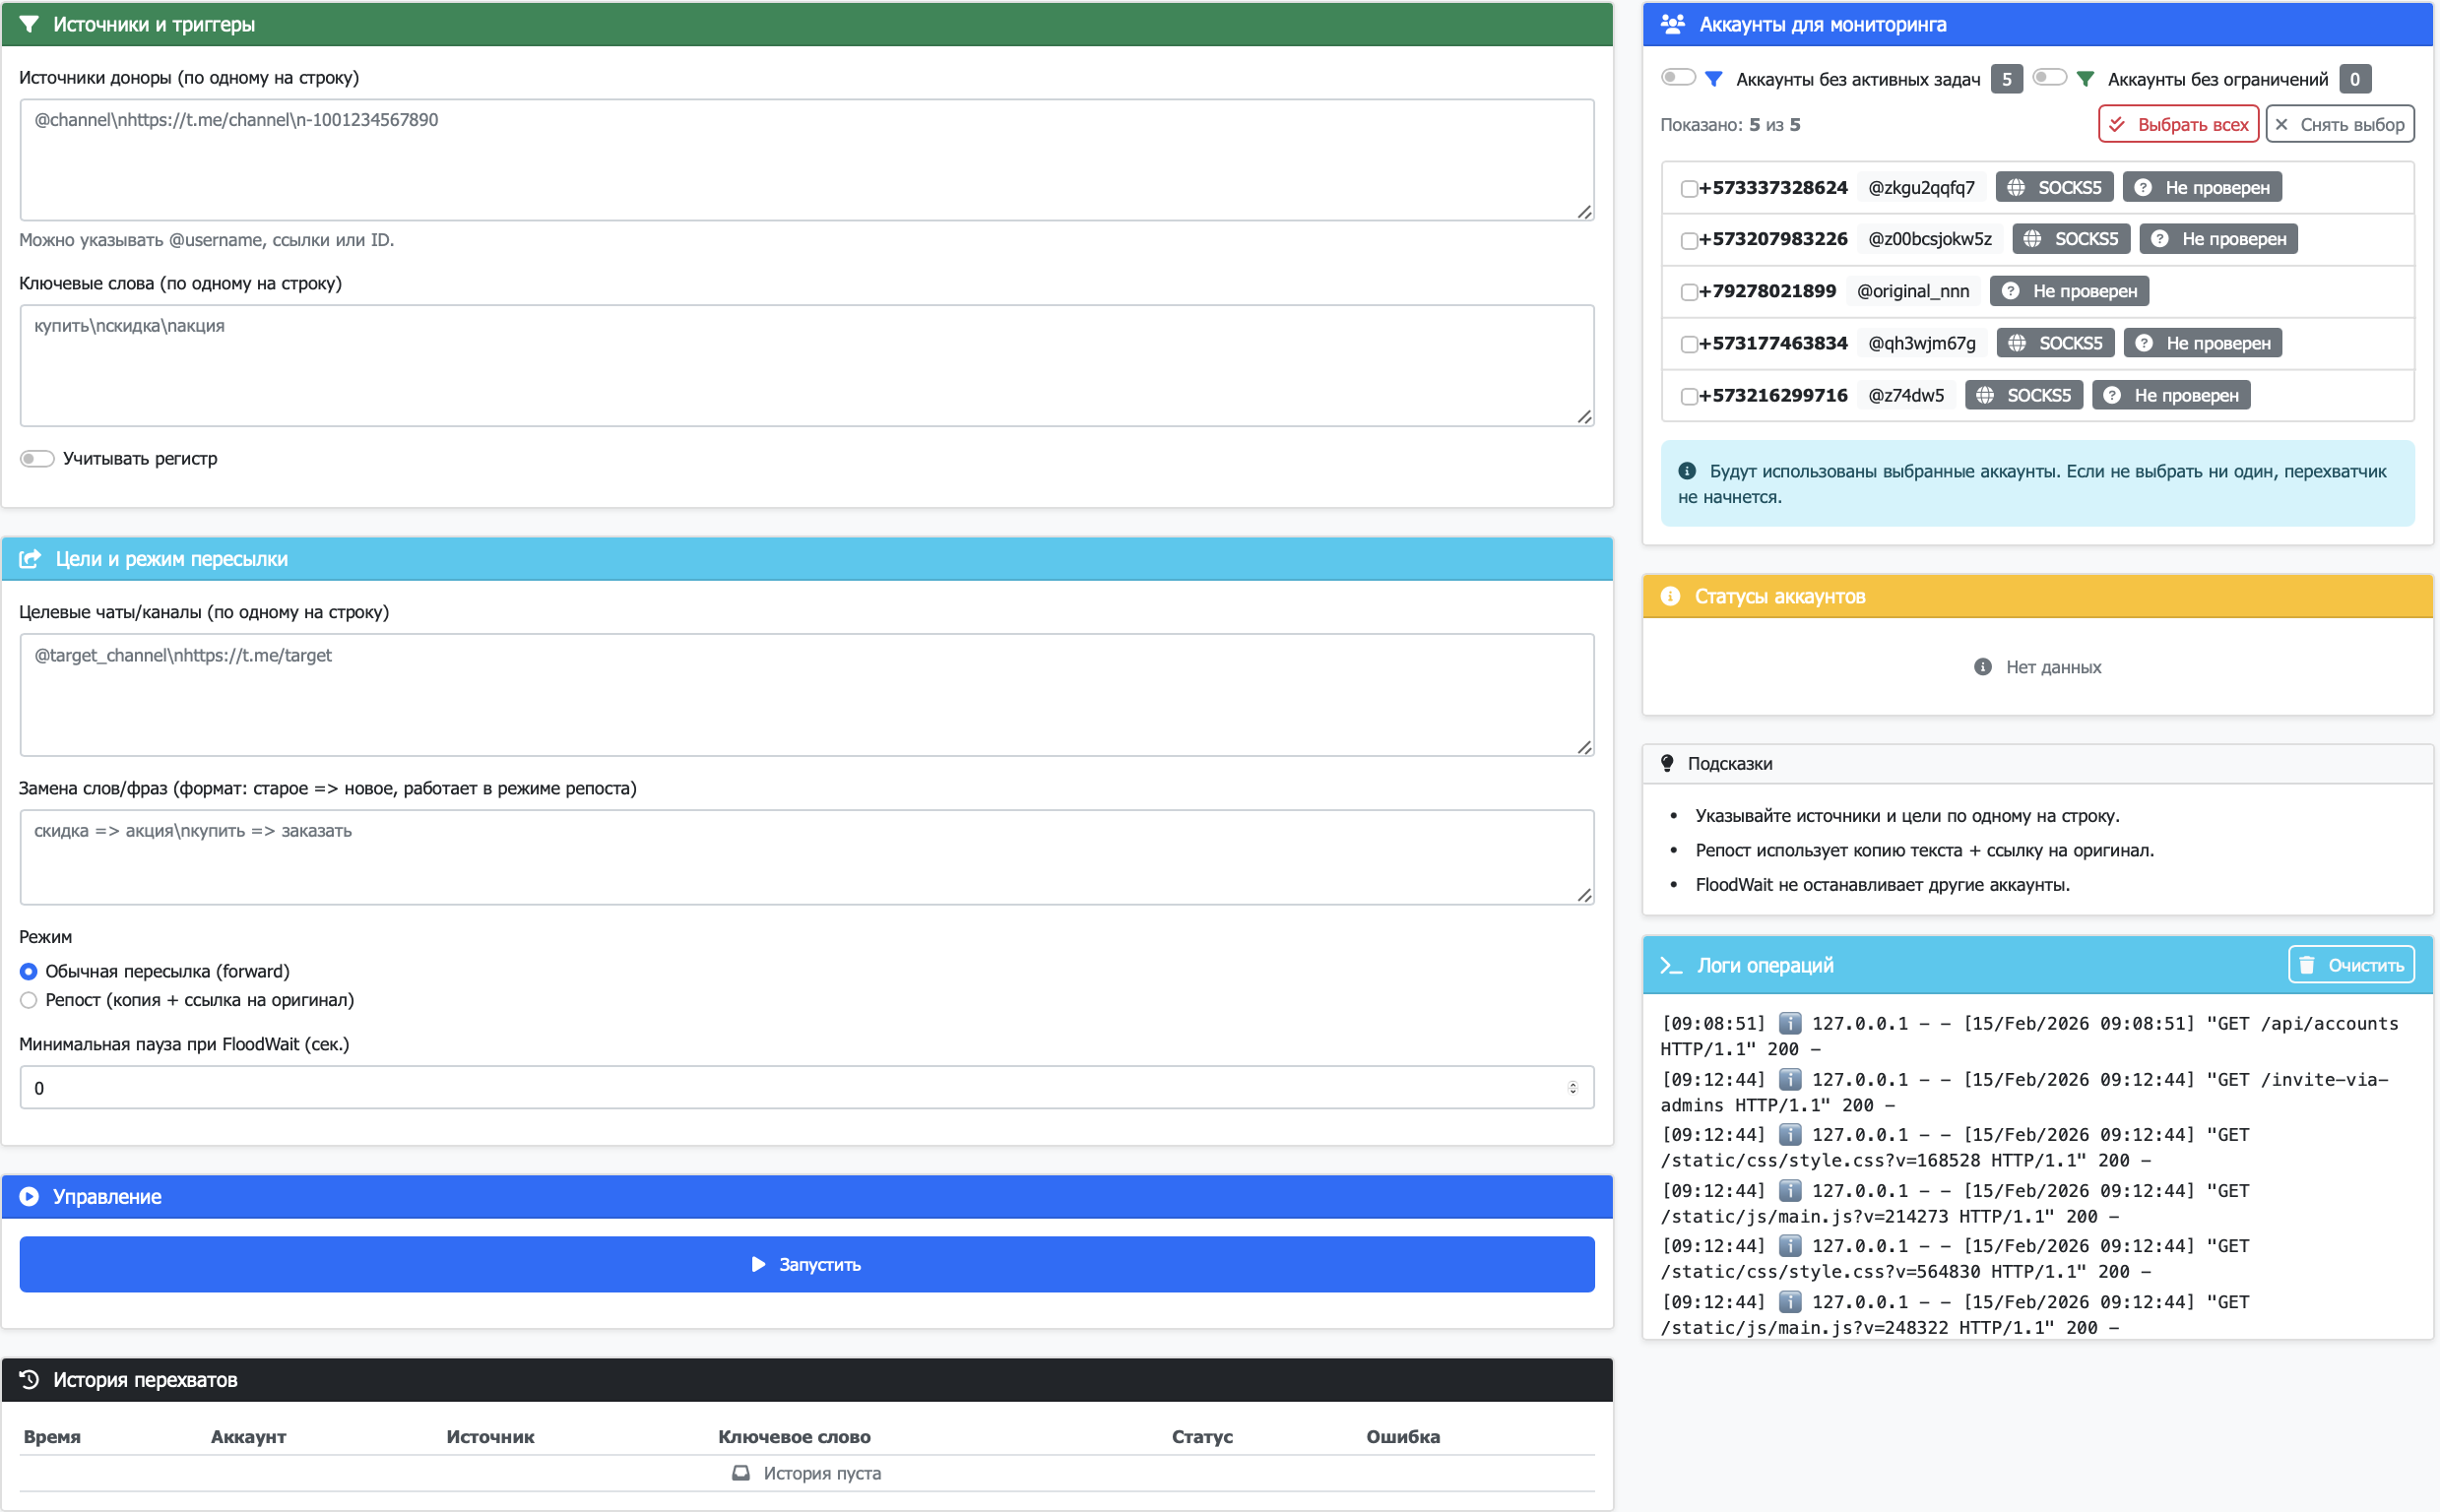Enable the Учитывать регистр switch
Viewport: 2440px width, 1512px height.
[x=37, y=458]
